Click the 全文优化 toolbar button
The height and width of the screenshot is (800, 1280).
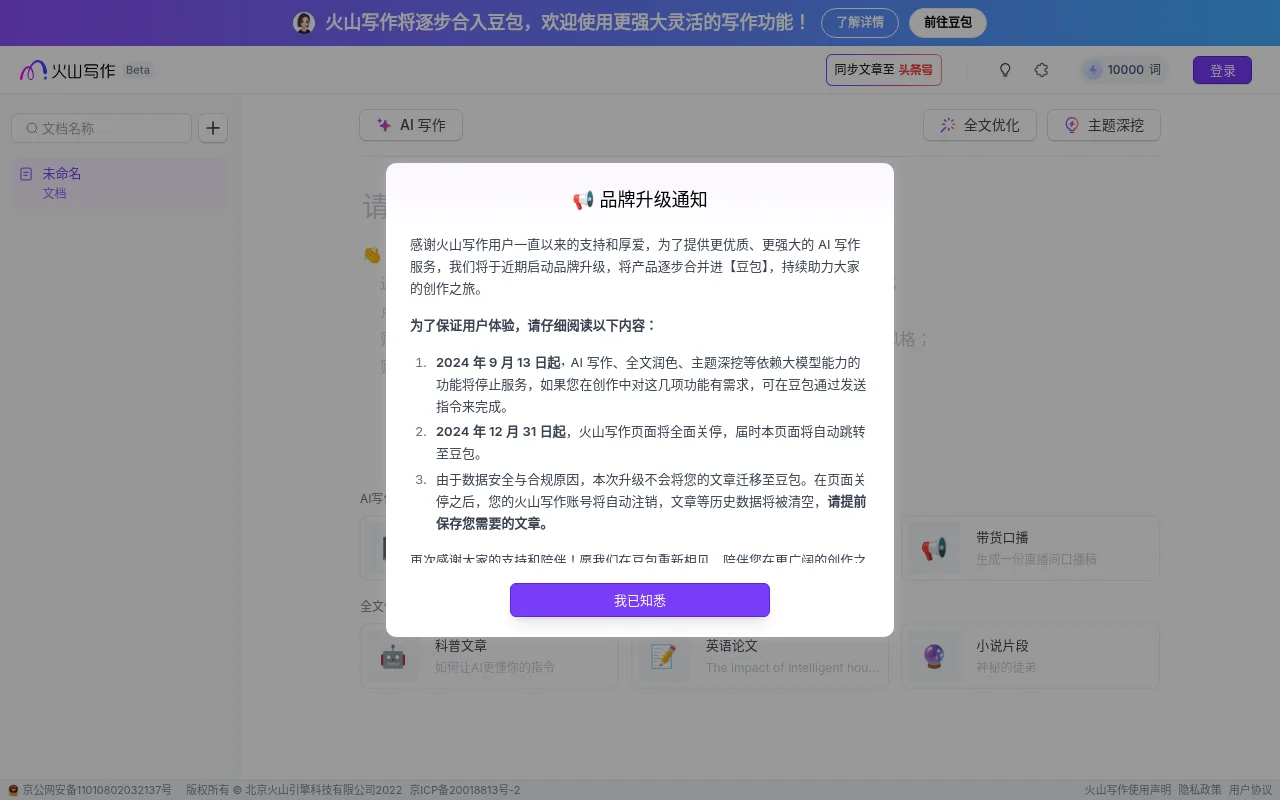click(979, 125)
